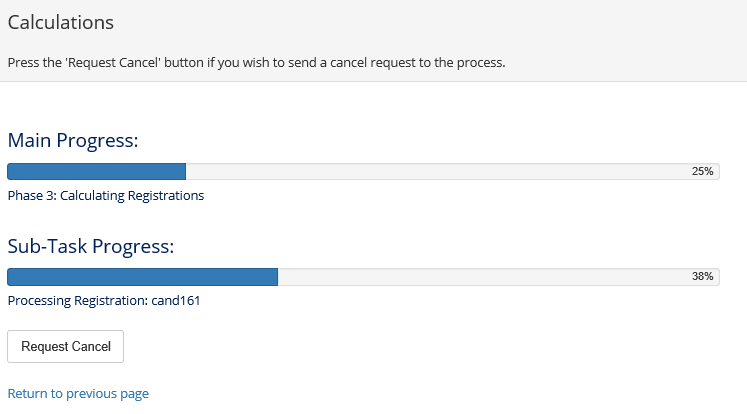Screen dimensions: 747x414
Task: Click the 'Phase 3: Calculating Registrations' status text
Action: pos(105,196)
